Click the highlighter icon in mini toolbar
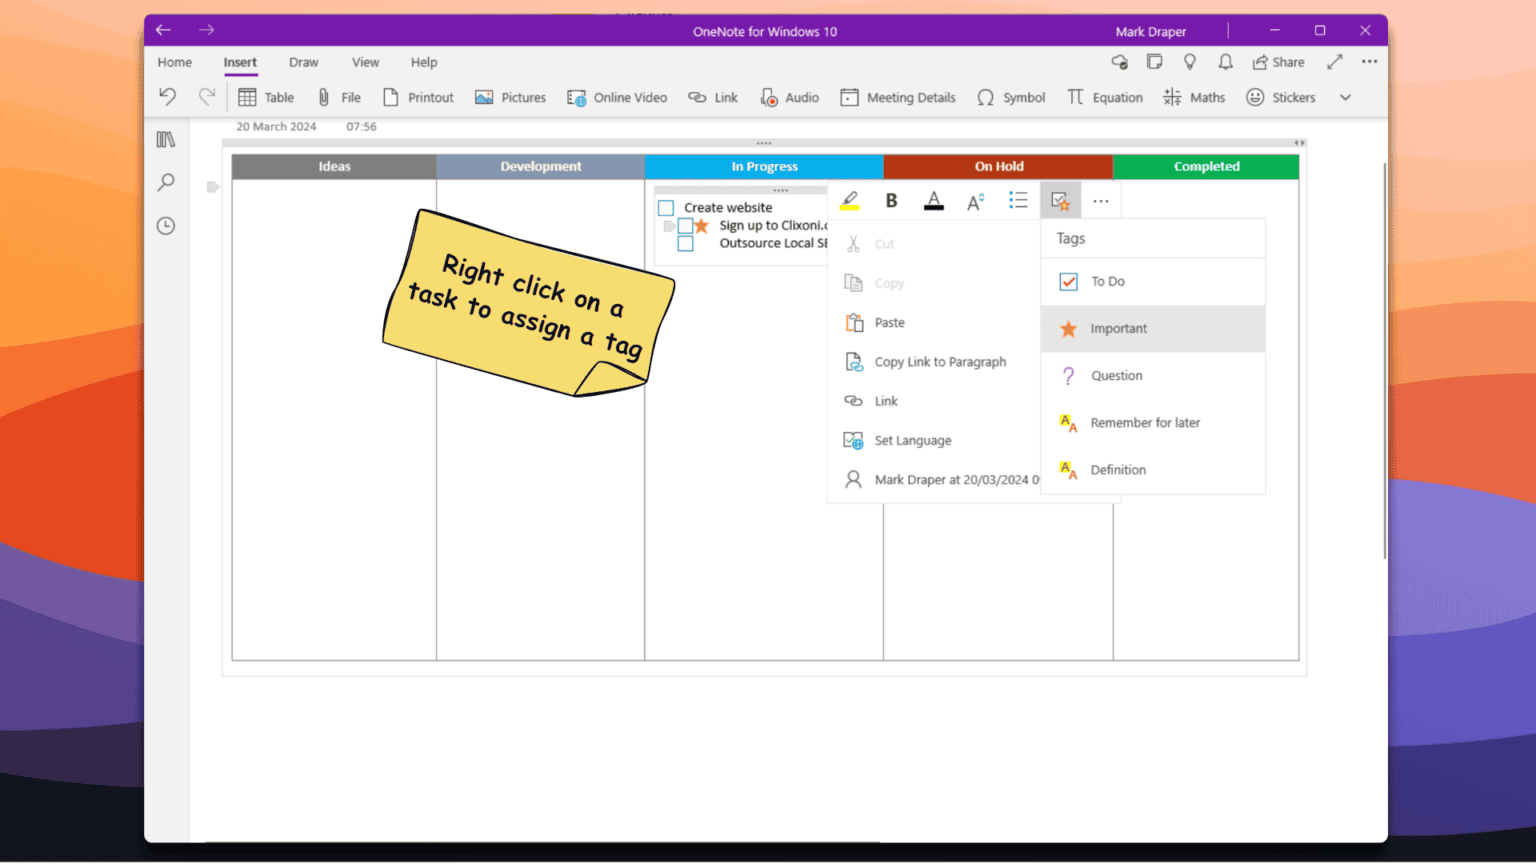Viewport: 1536px width, 864px height. pyautogui.click(x=850, y=201)
